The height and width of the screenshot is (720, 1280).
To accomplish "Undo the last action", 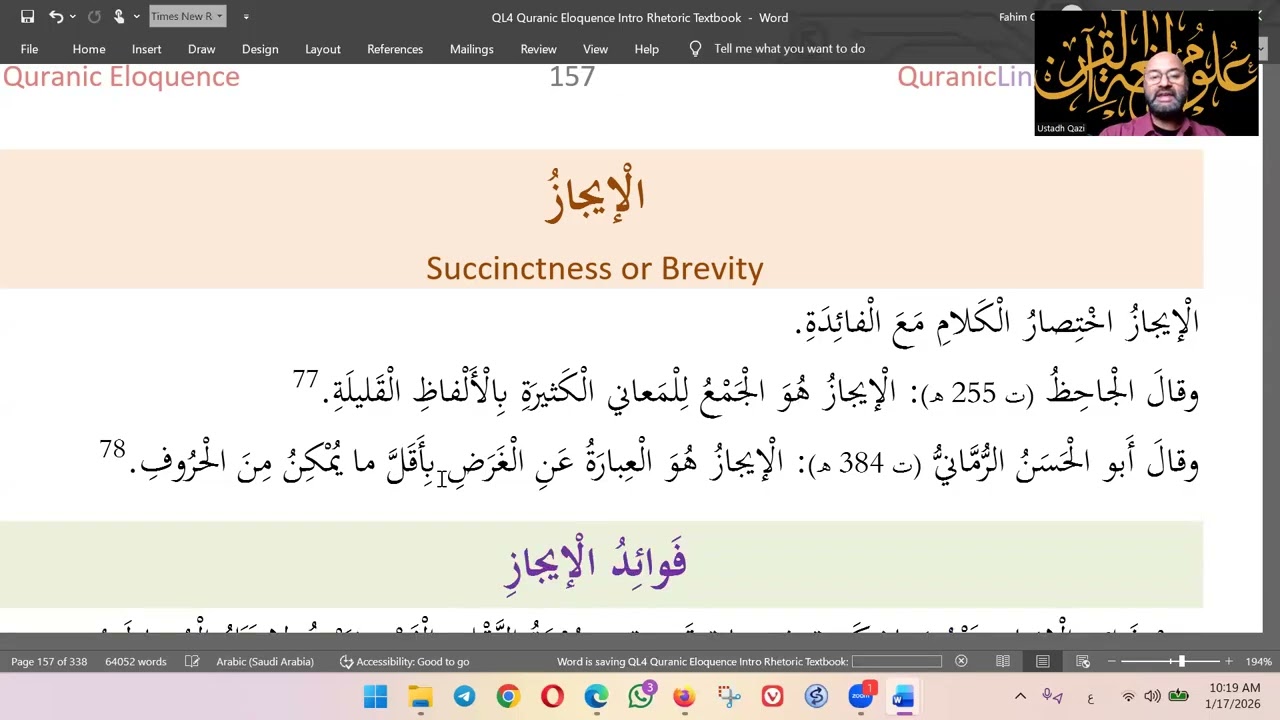I will coord(56,17).
